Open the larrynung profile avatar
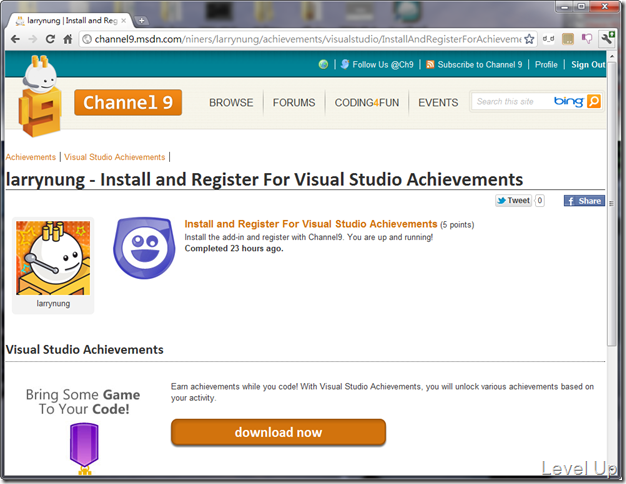This screenshot has width=626, height=484. pyautogui.click(x=53, y=258)
